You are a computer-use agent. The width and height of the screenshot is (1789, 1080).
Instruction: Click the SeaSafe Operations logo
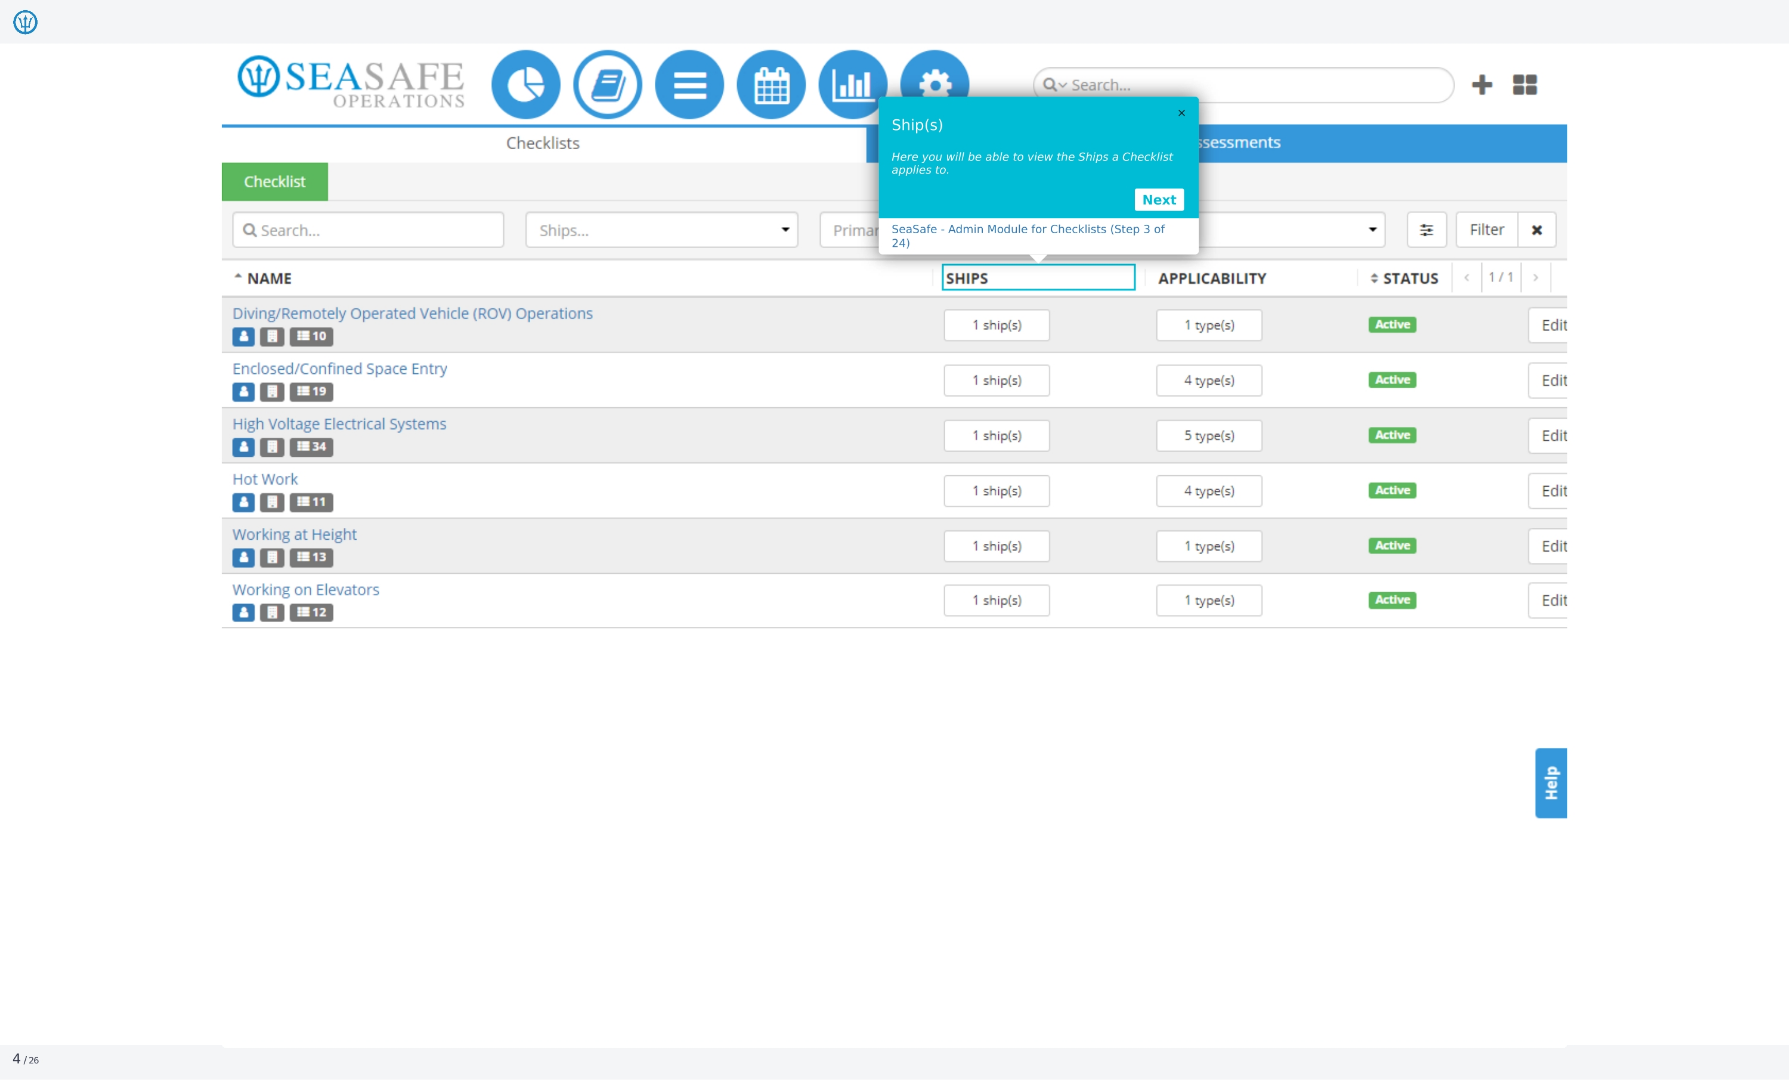(x=351, y=82)
